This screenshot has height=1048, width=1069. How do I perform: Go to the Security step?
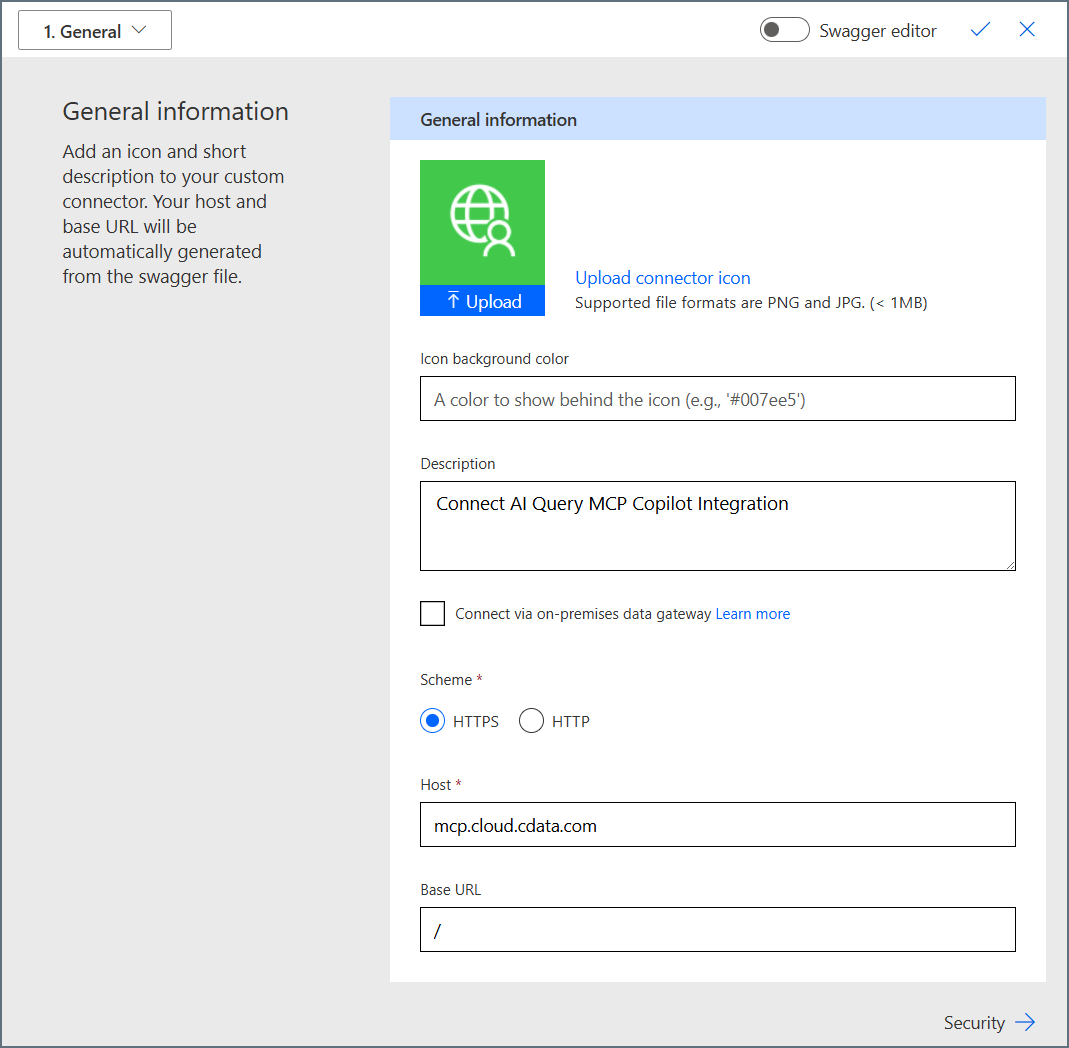point(989,1022)
